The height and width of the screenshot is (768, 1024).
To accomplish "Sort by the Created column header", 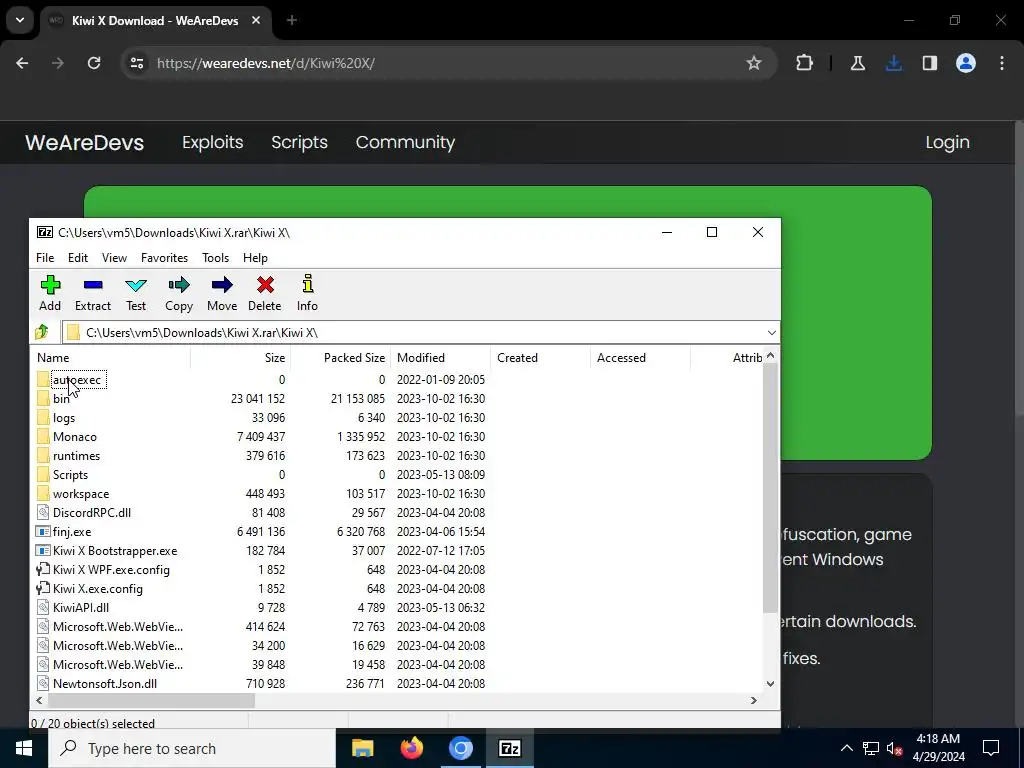I will click(x=540, y=358).
